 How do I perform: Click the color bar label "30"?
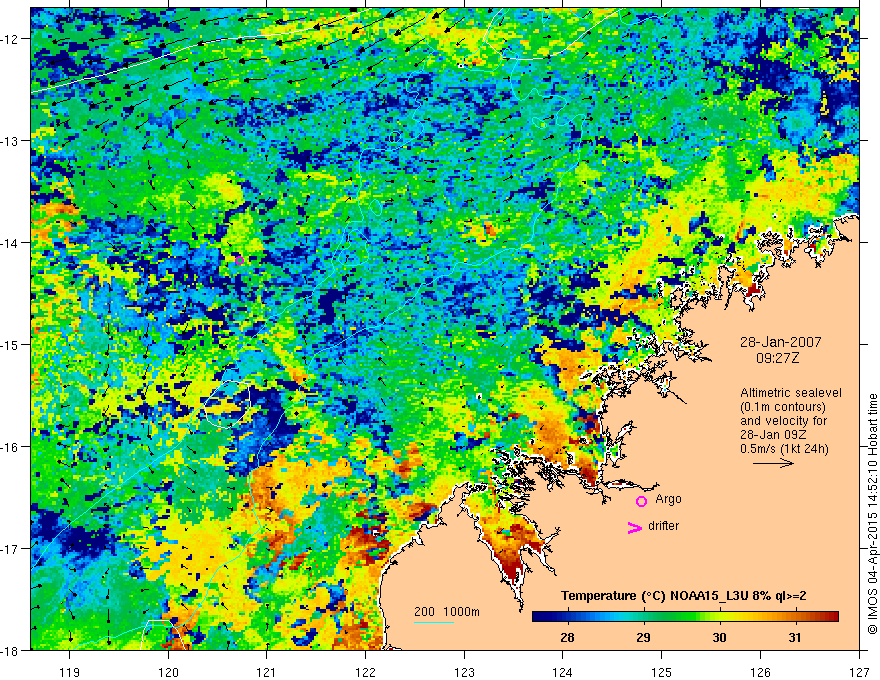719,637
